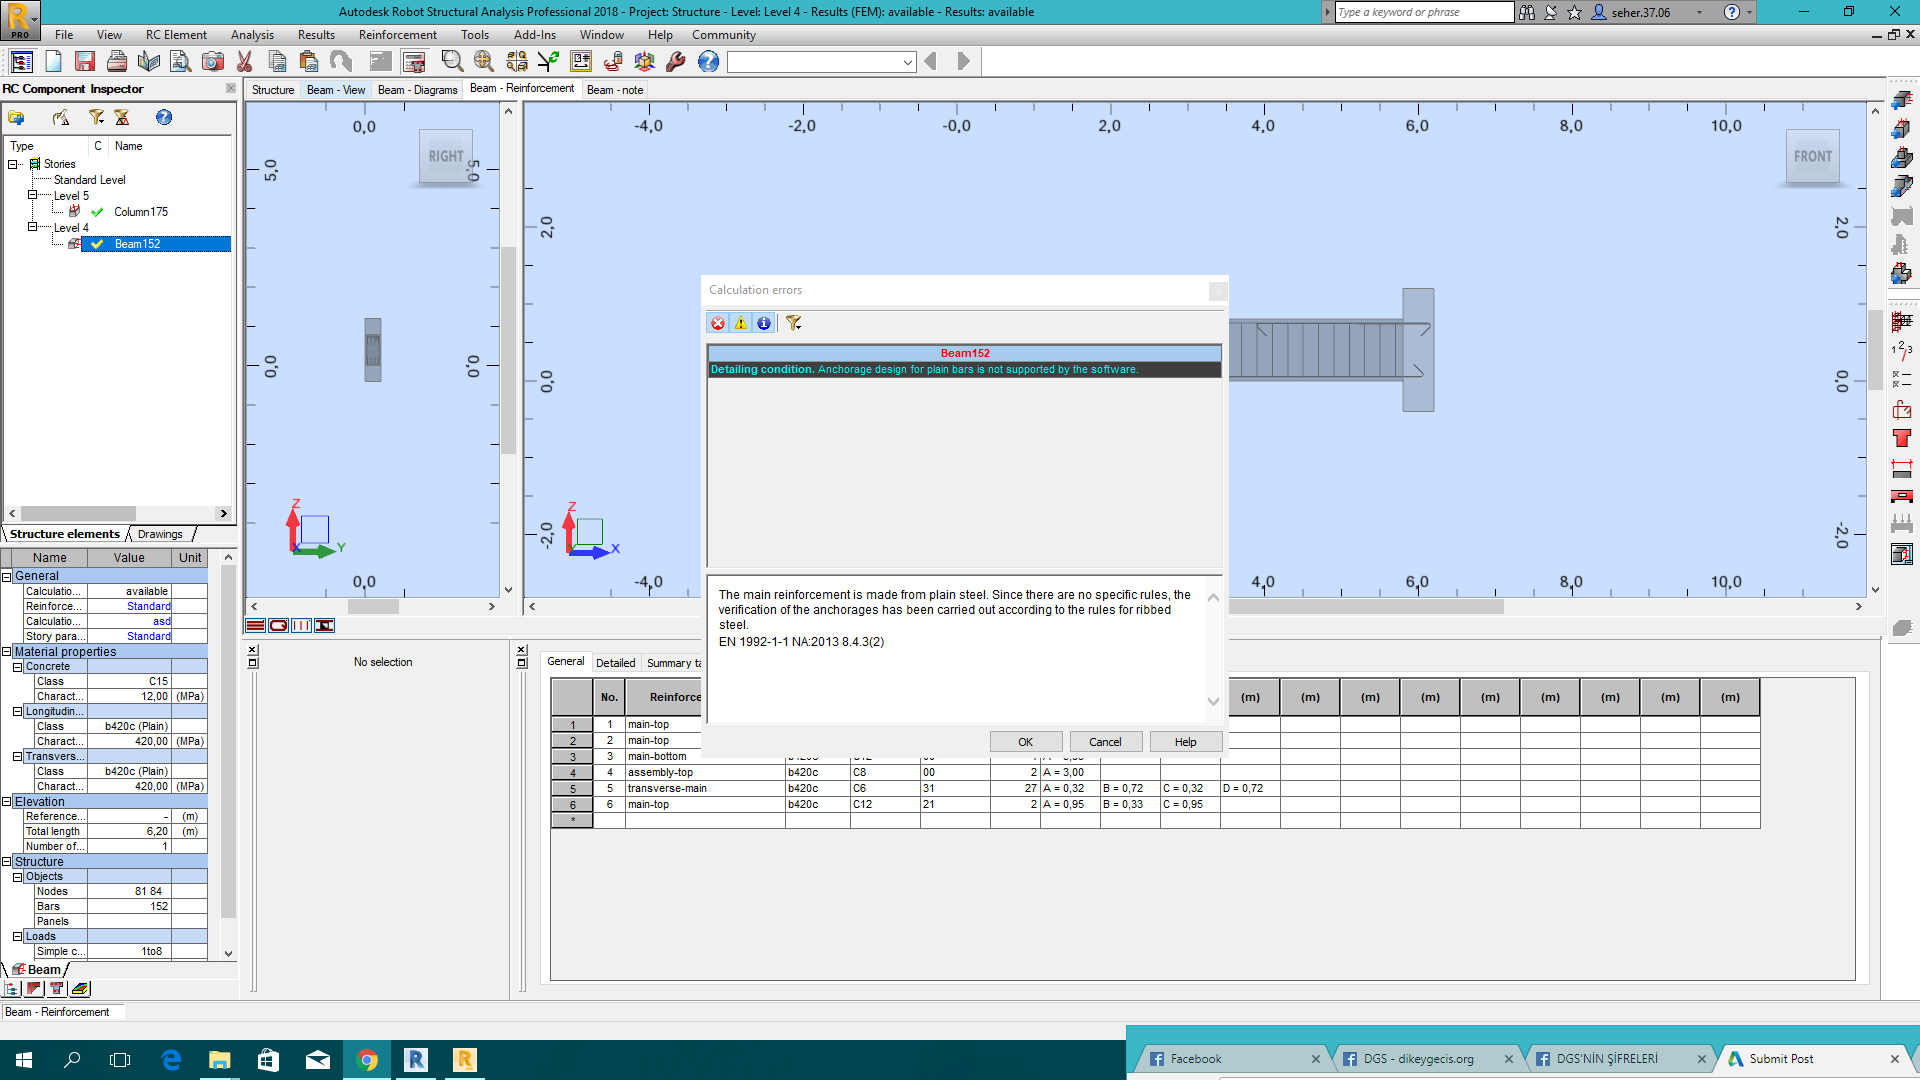The height and width of the screenshot is (1080, 1920).
Task: Collapse the Material properties section
Action: (8, 651)
